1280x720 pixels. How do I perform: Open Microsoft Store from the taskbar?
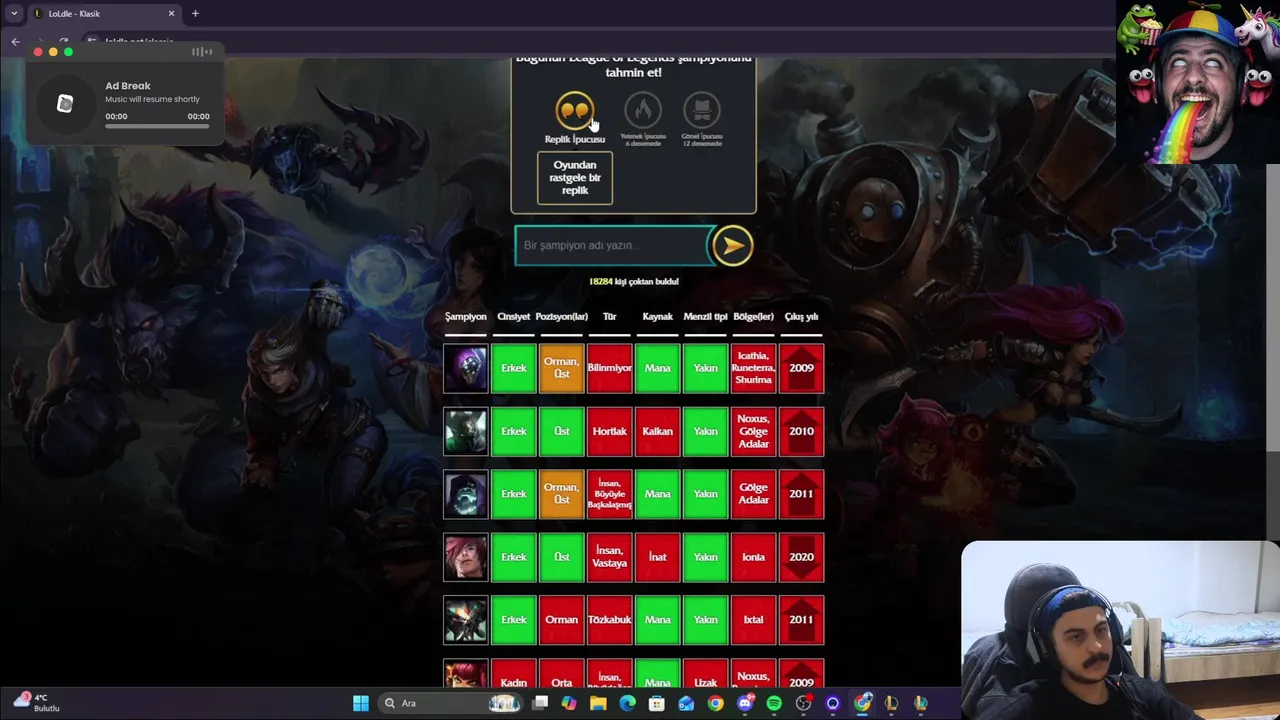pyautogui.click(x=657, y=703)
